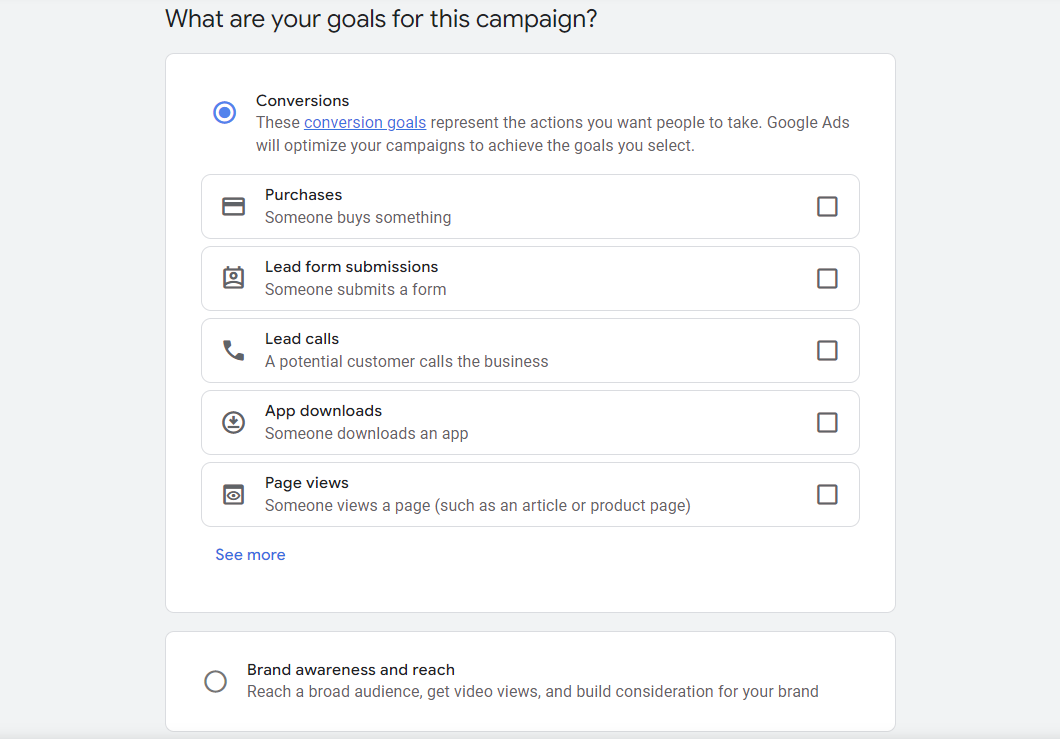
Task: Open the conversion goals link
Action: coord(365,123)
